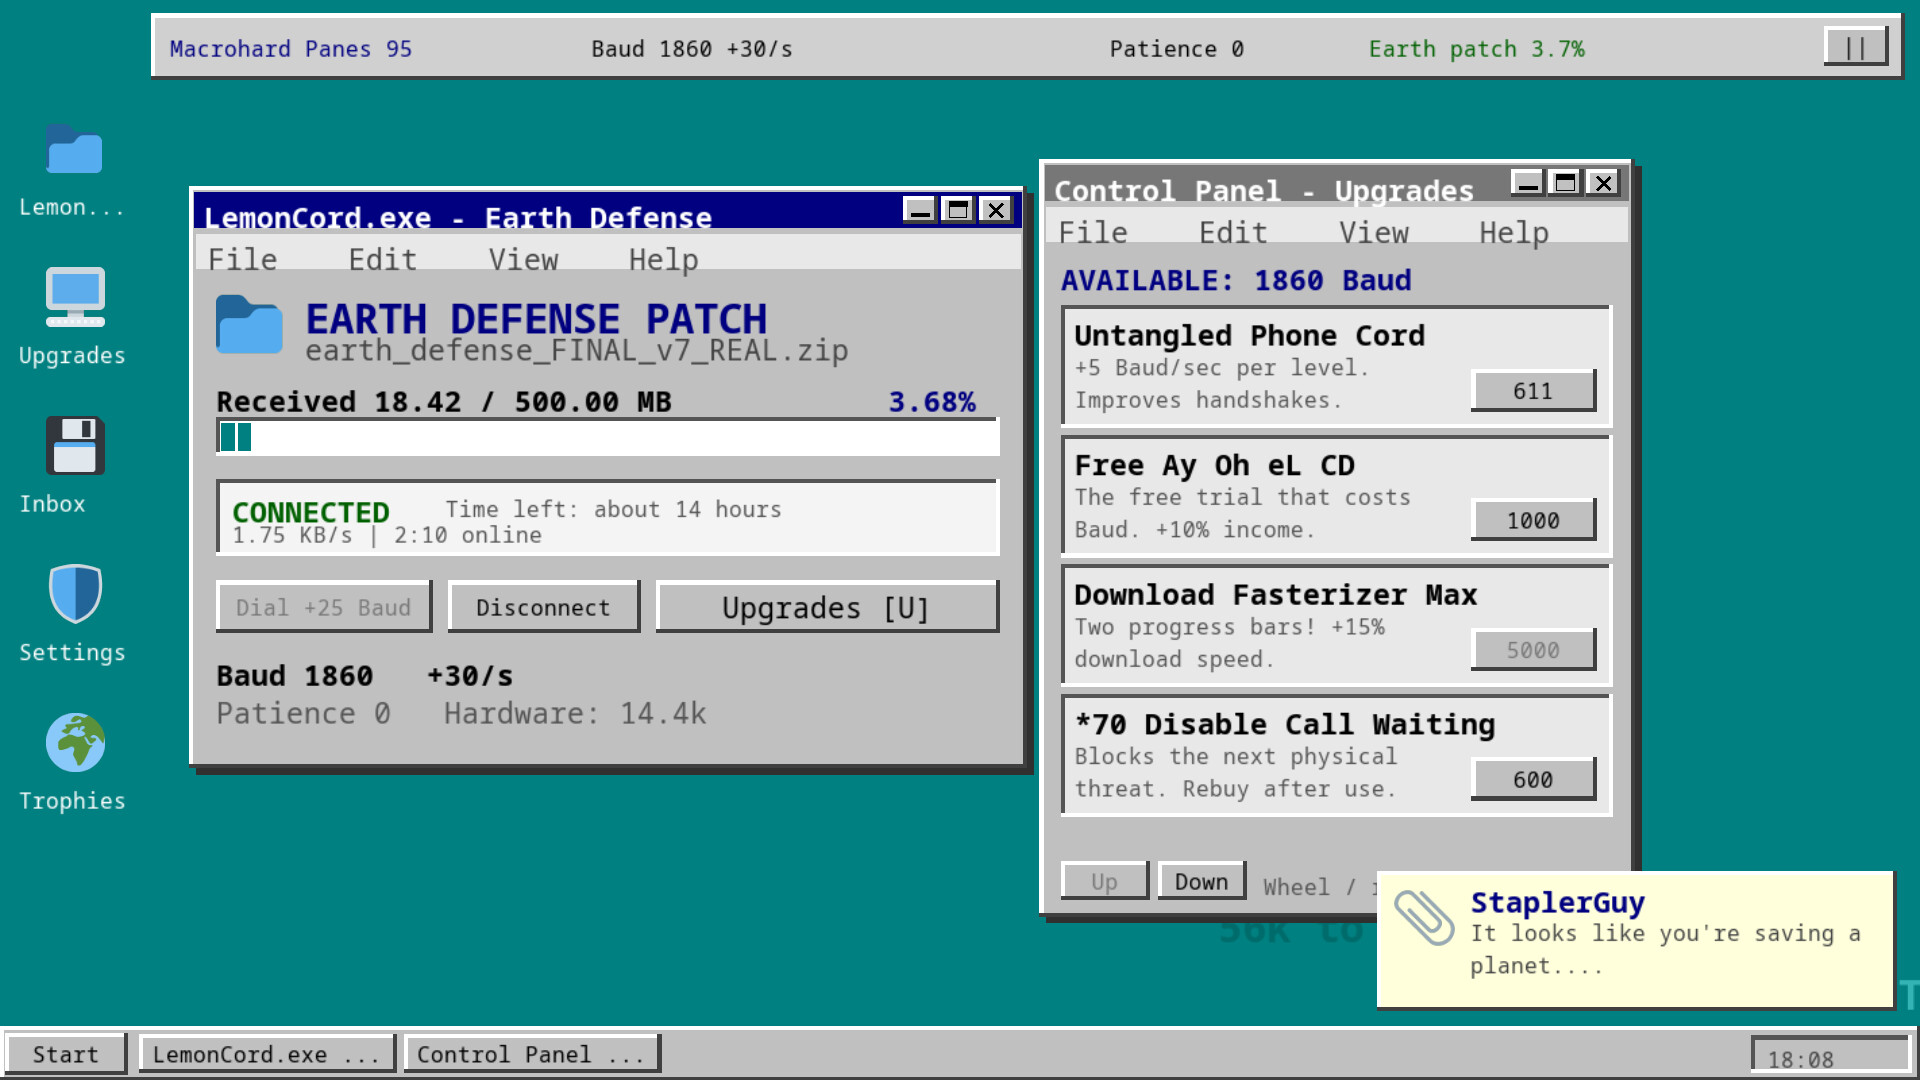Screen dimensions: 1920x1080
Task: Click the CONNECTED status label
Action: point(311,511)
